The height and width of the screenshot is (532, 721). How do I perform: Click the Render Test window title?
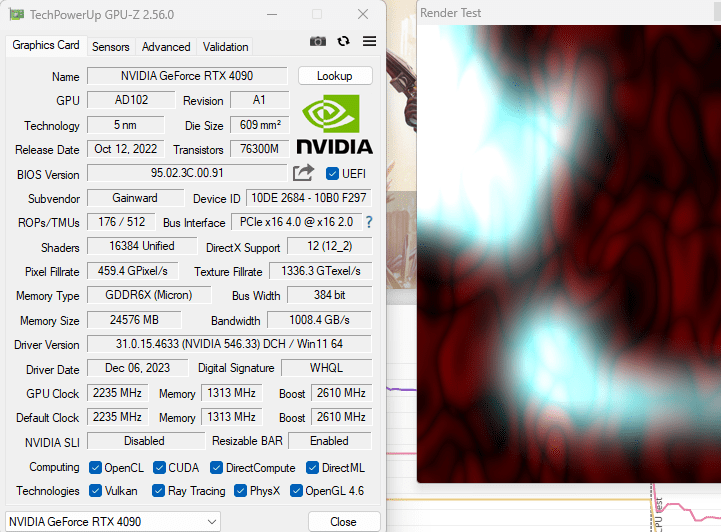click(451, 13)
